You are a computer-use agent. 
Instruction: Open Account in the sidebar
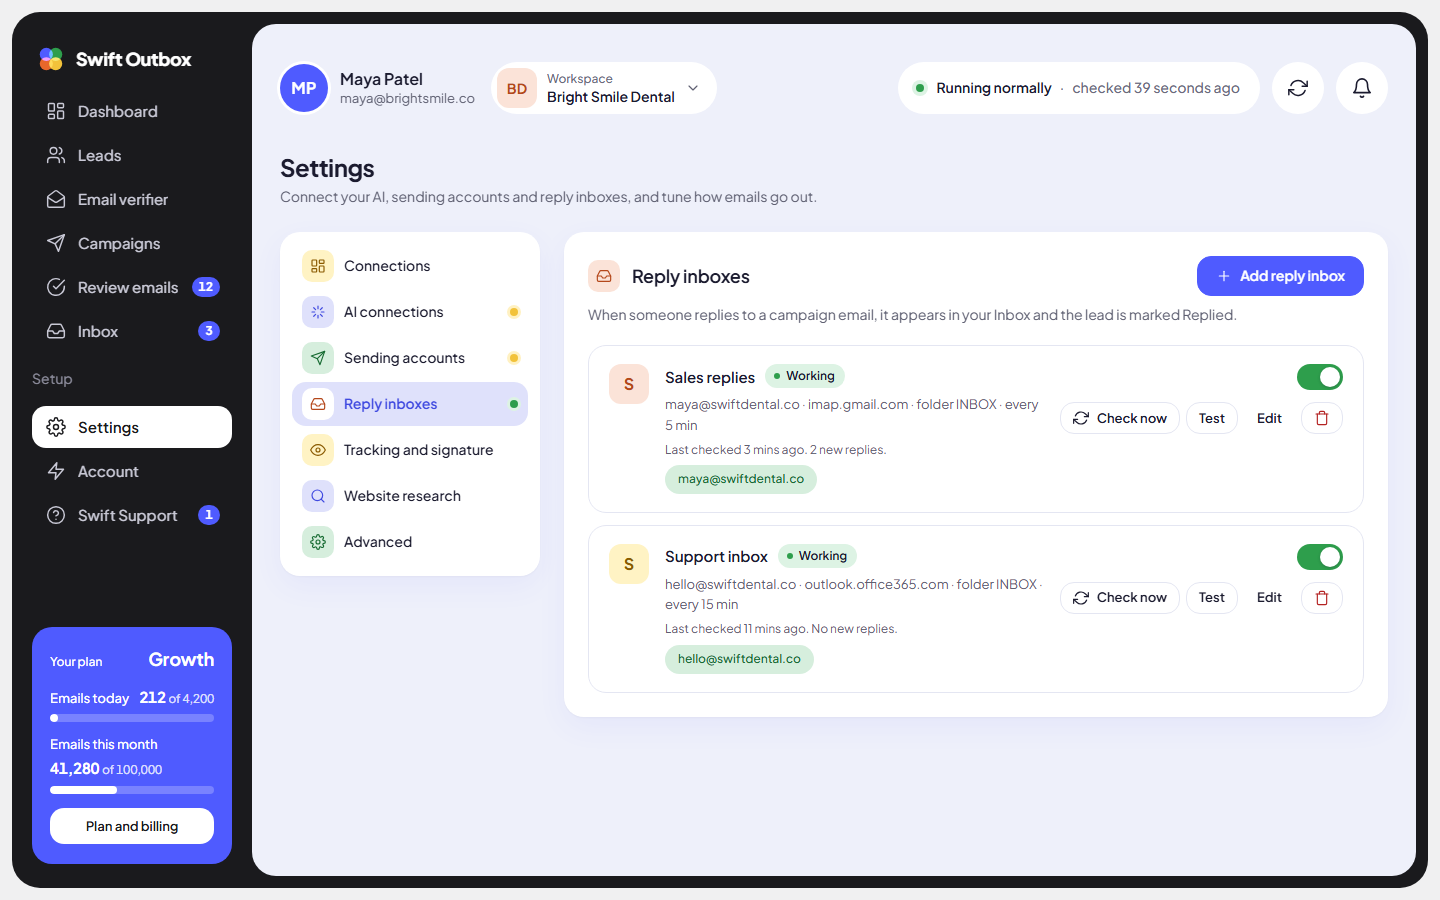132,471
